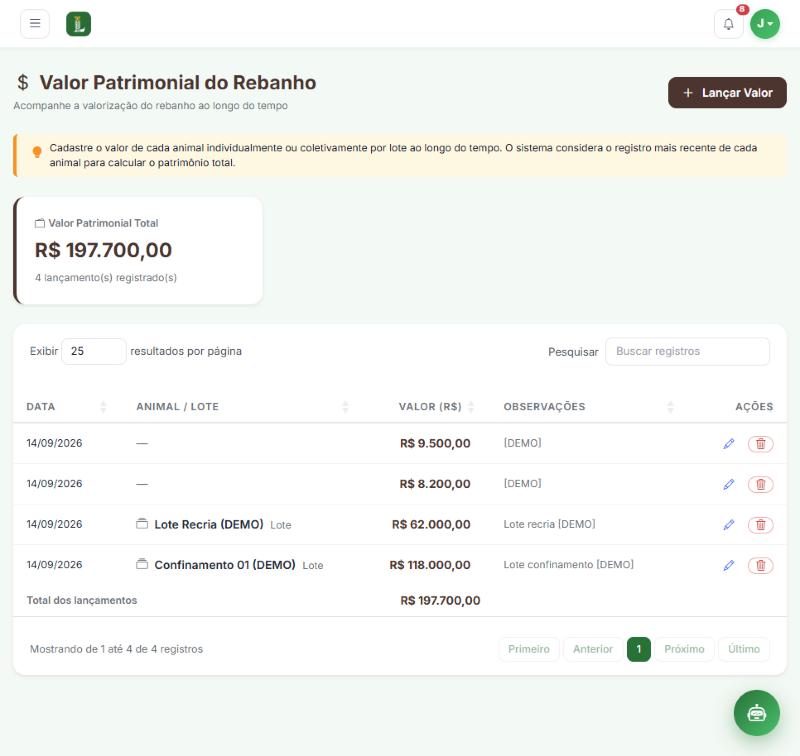Open the chatbot assistant floating button
800x756 pixels.
tap(757, 713)
